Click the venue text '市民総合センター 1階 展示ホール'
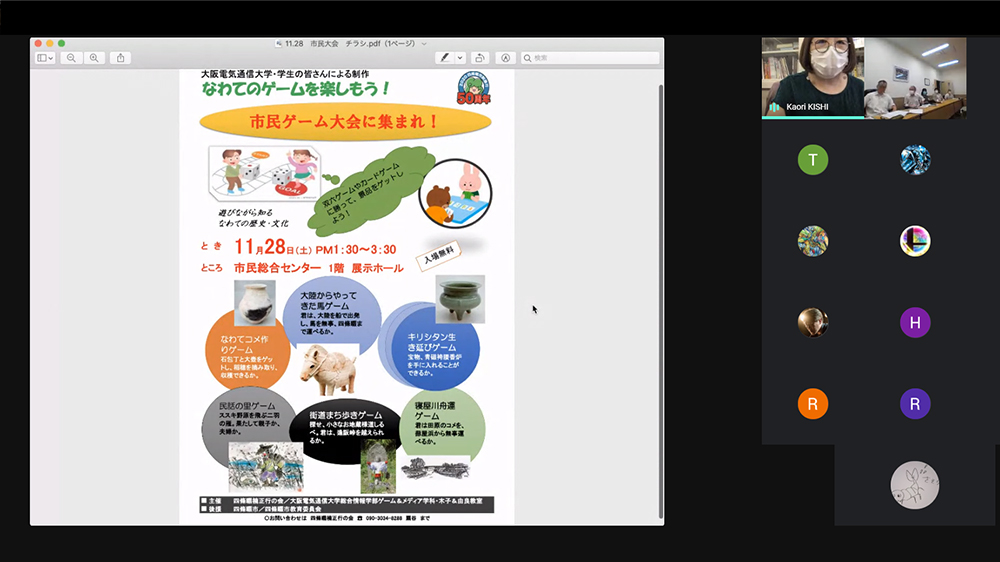1000x562 pixels. 318,268
